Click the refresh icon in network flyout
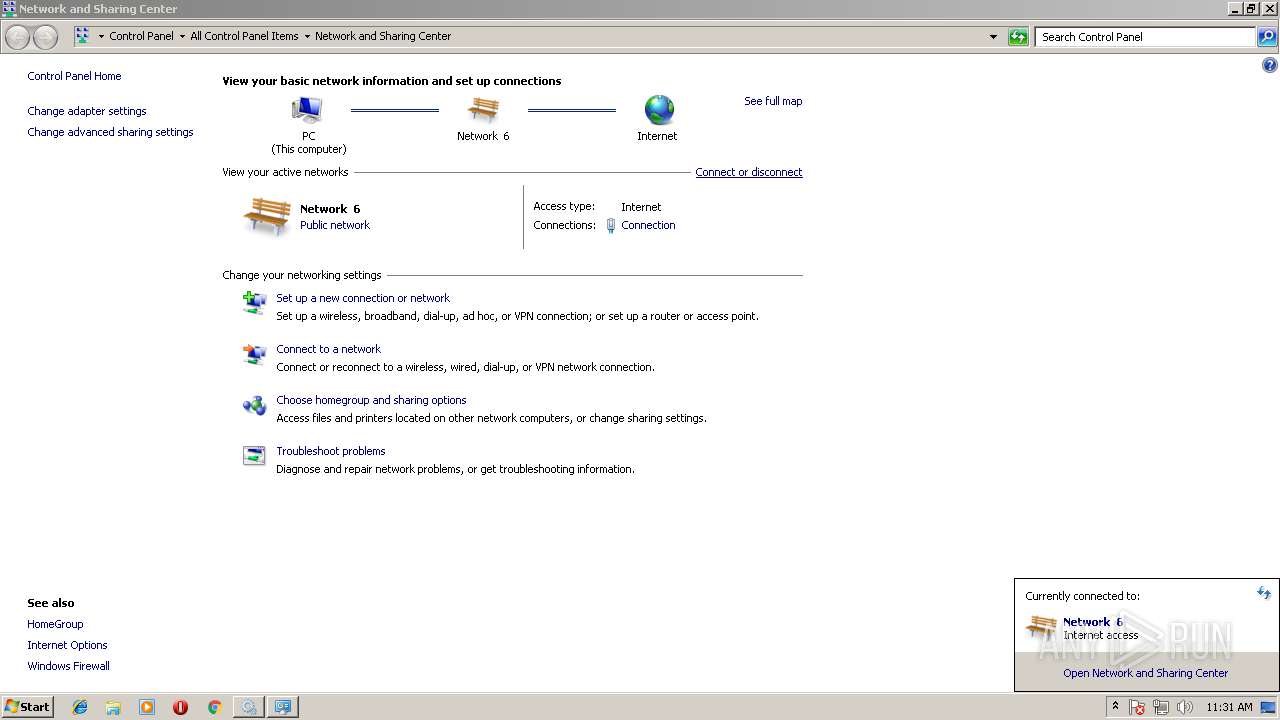This screenshot has width=1280, height=720. 1264,593
